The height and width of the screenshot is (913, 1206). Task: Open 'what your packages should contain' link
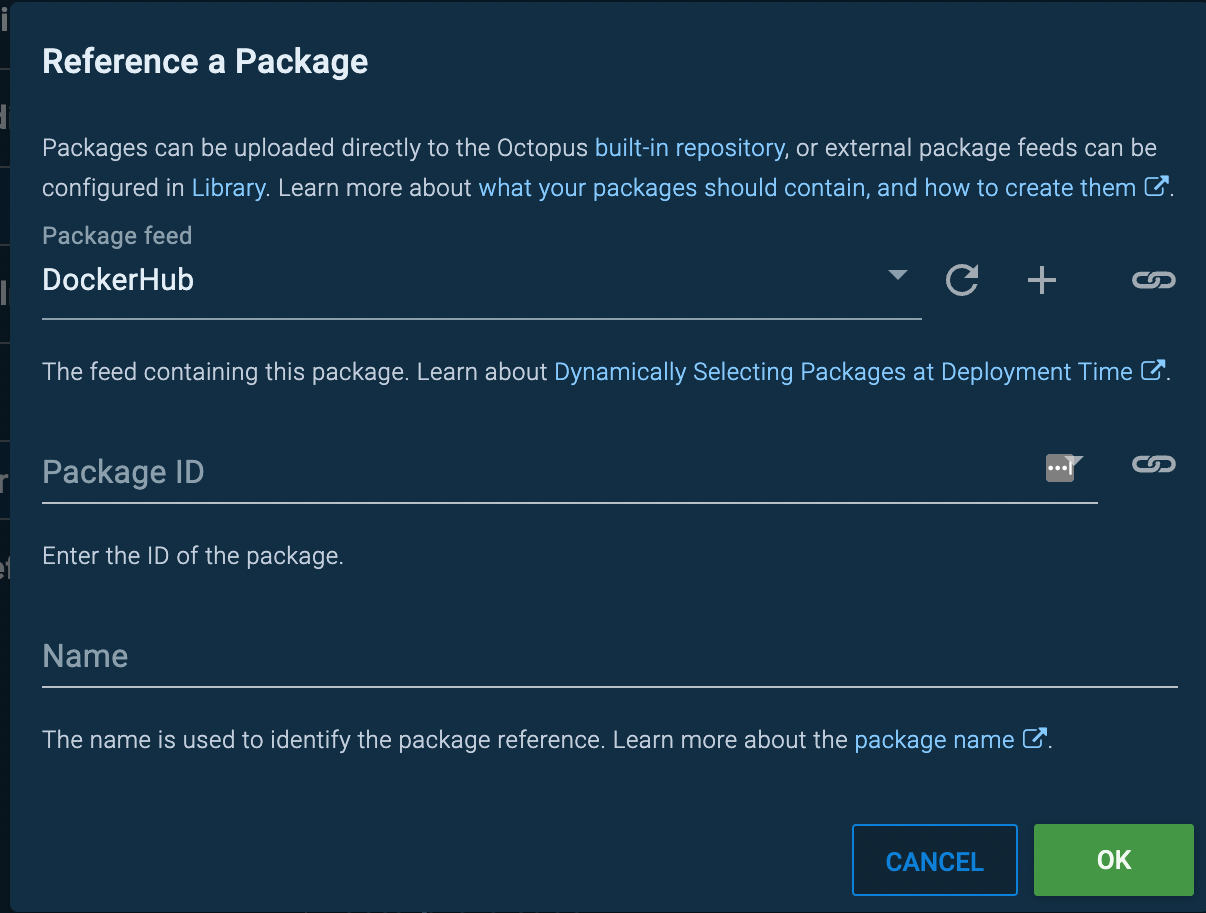click(807, 187)
